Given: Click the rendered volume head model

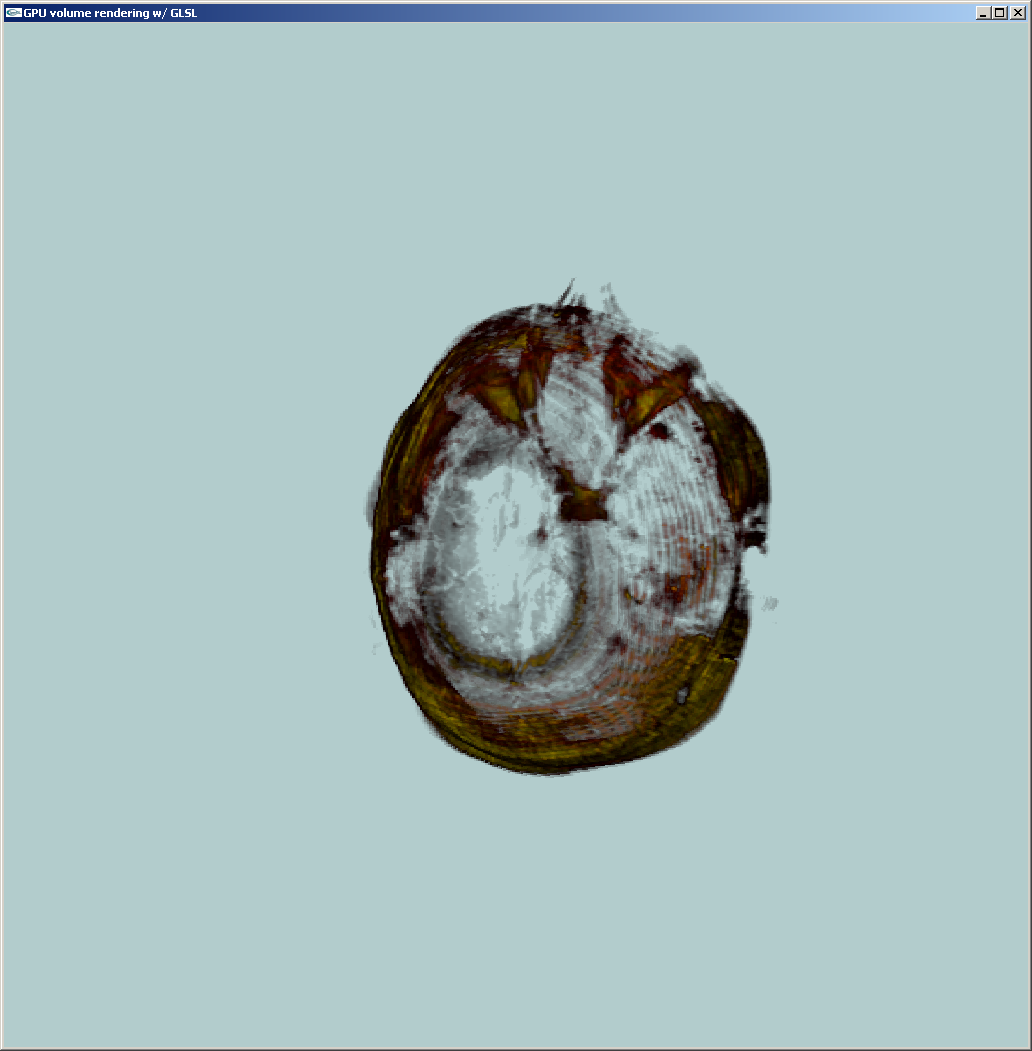Looking at the screenshot, I should point(571,530).
